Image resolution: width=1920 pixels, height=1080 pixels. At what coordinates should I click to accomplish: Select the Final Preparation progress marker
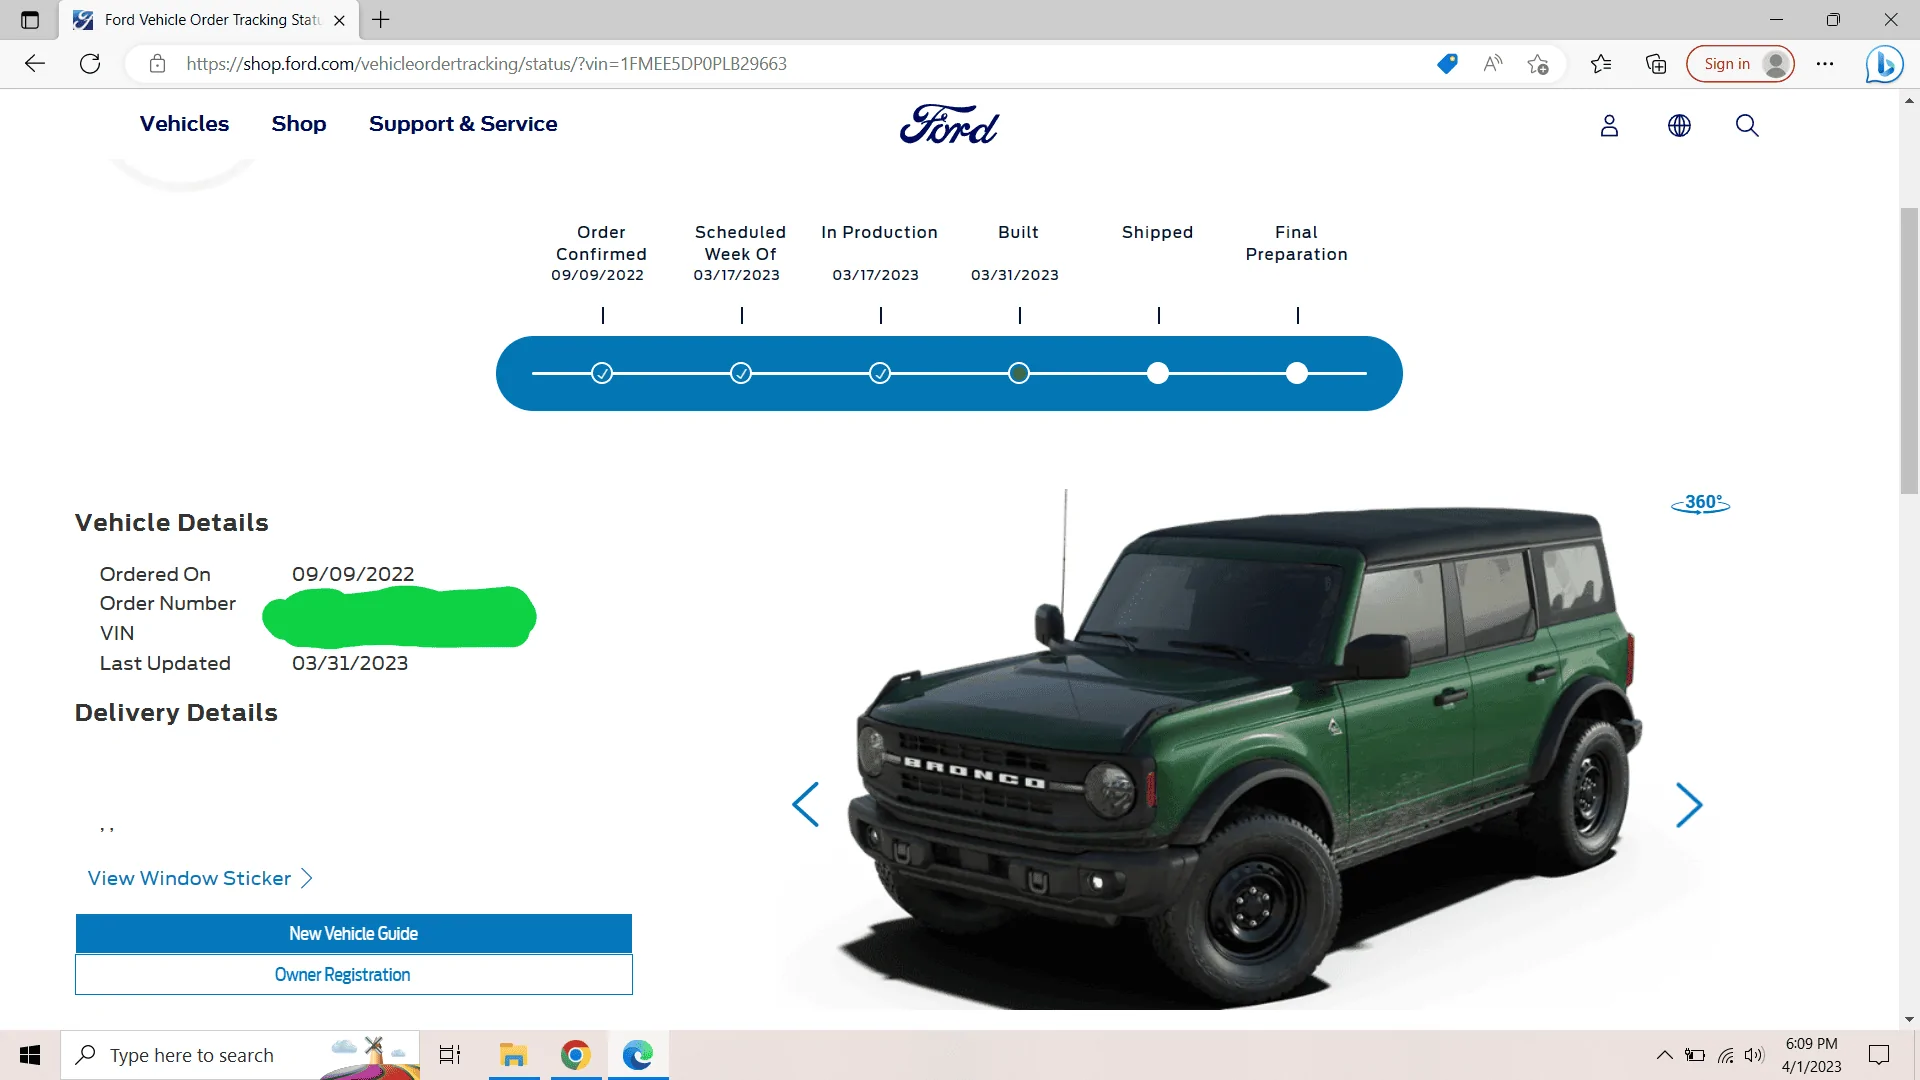pos(1297,373)
